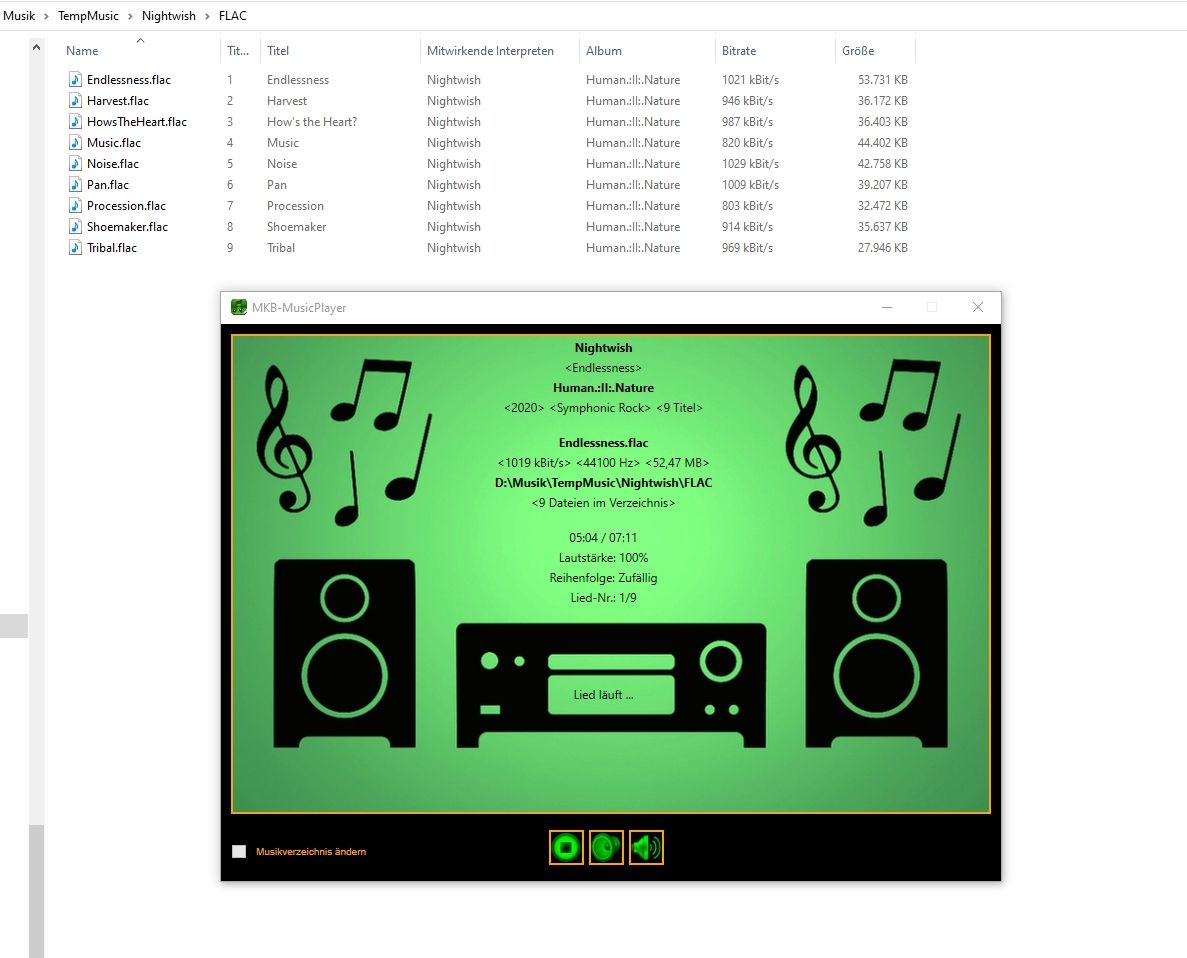Click the HowsTheHeart.flac file icon
The image size is (1187, 958).
(75, 122)
